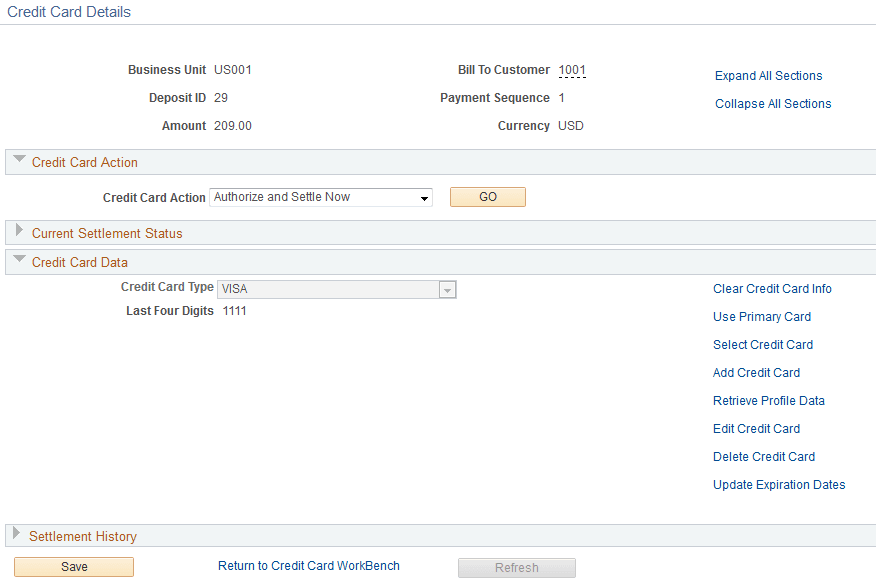Open the Bill To Customer 1001 link

pyautogui.click(x=572, y=70)
